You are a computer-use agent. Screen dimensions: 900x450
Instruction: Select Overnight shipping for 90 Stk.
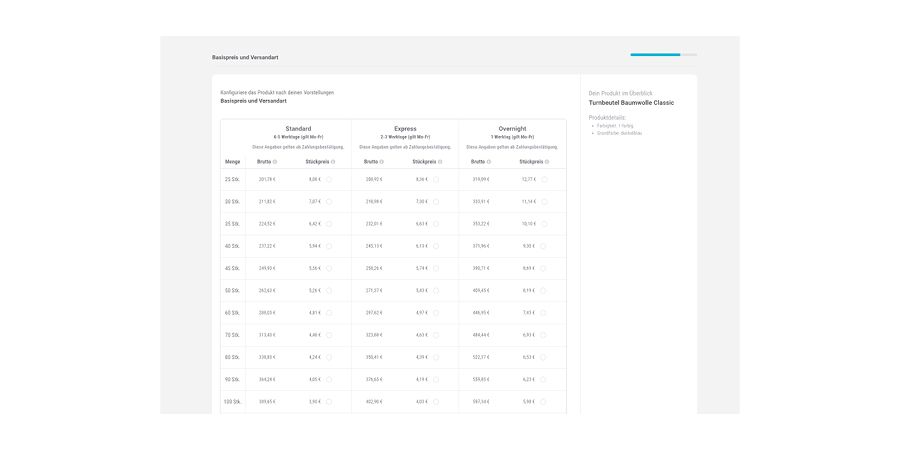[544, 379]
